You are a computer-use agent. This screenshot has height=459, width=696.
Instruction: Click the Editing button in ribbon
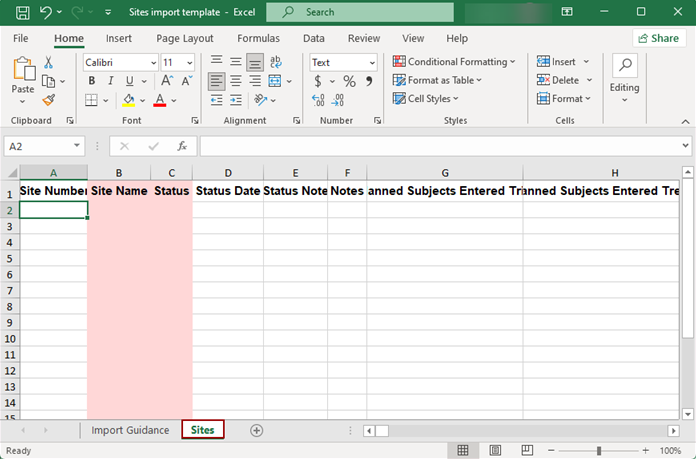pyautogui.click(x=624, y=75)
